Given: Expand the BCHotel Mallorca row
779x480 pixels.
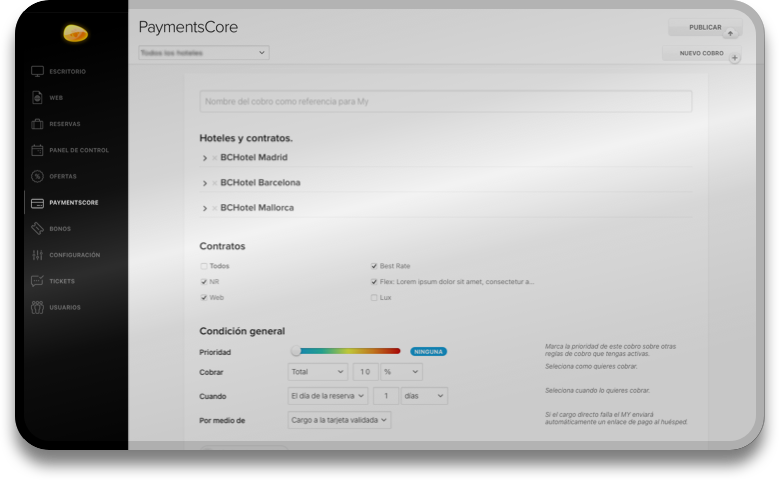Looking at the screenshot, I should (x=205, y=208).
